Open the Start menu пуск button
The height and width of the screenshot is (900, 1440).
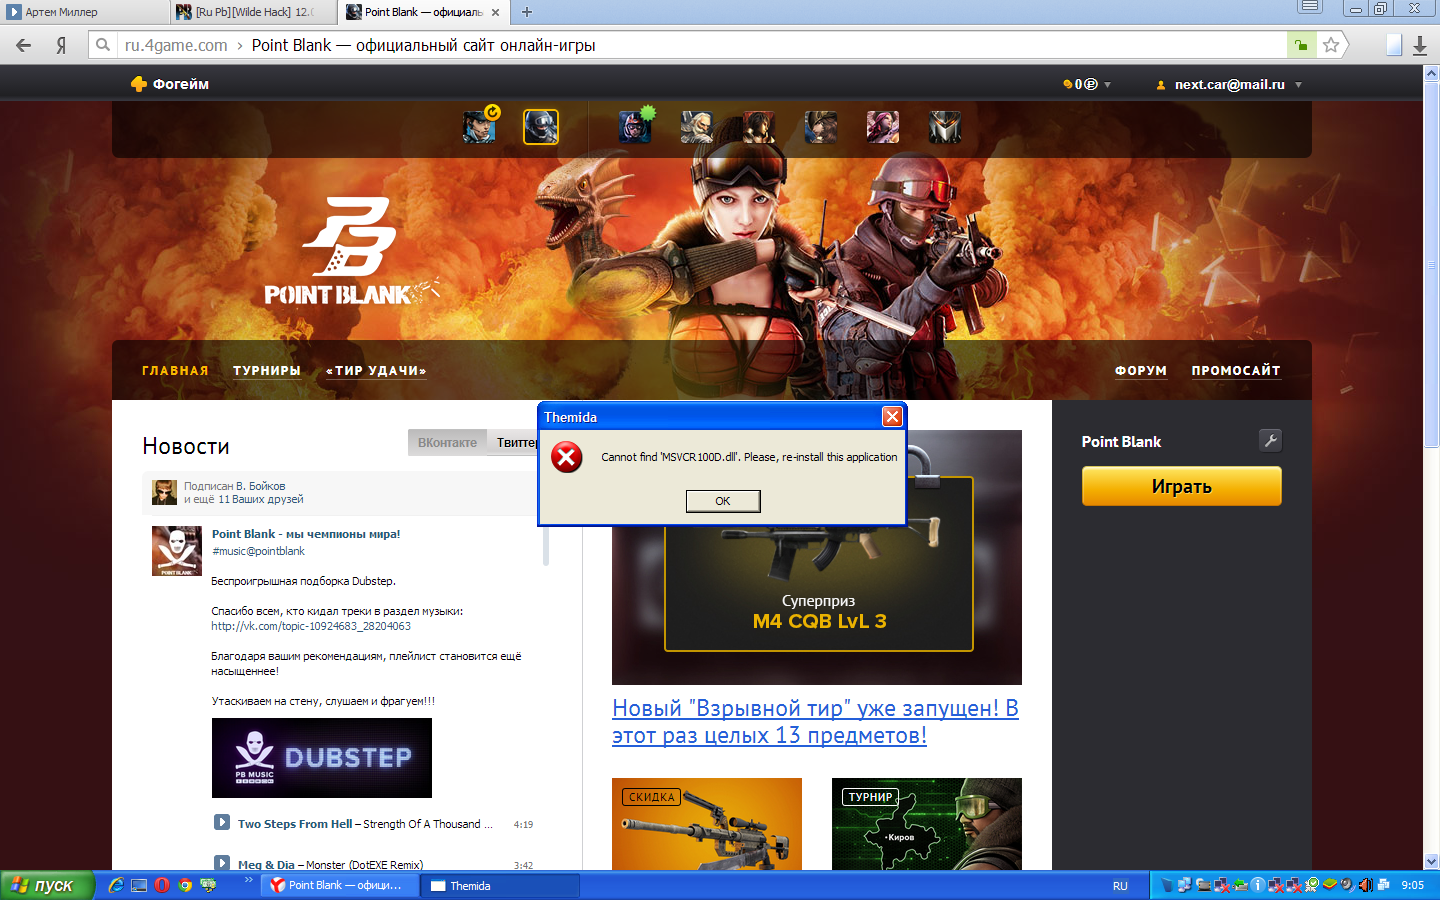(47, 885)
